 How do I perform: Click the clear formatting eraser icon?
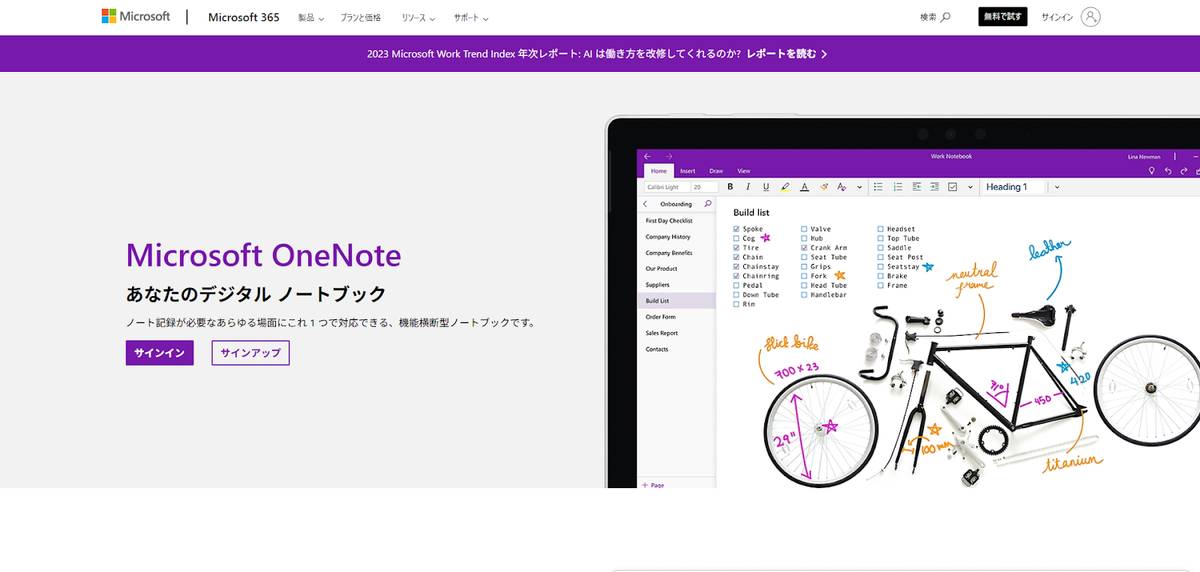coord(824,187)
